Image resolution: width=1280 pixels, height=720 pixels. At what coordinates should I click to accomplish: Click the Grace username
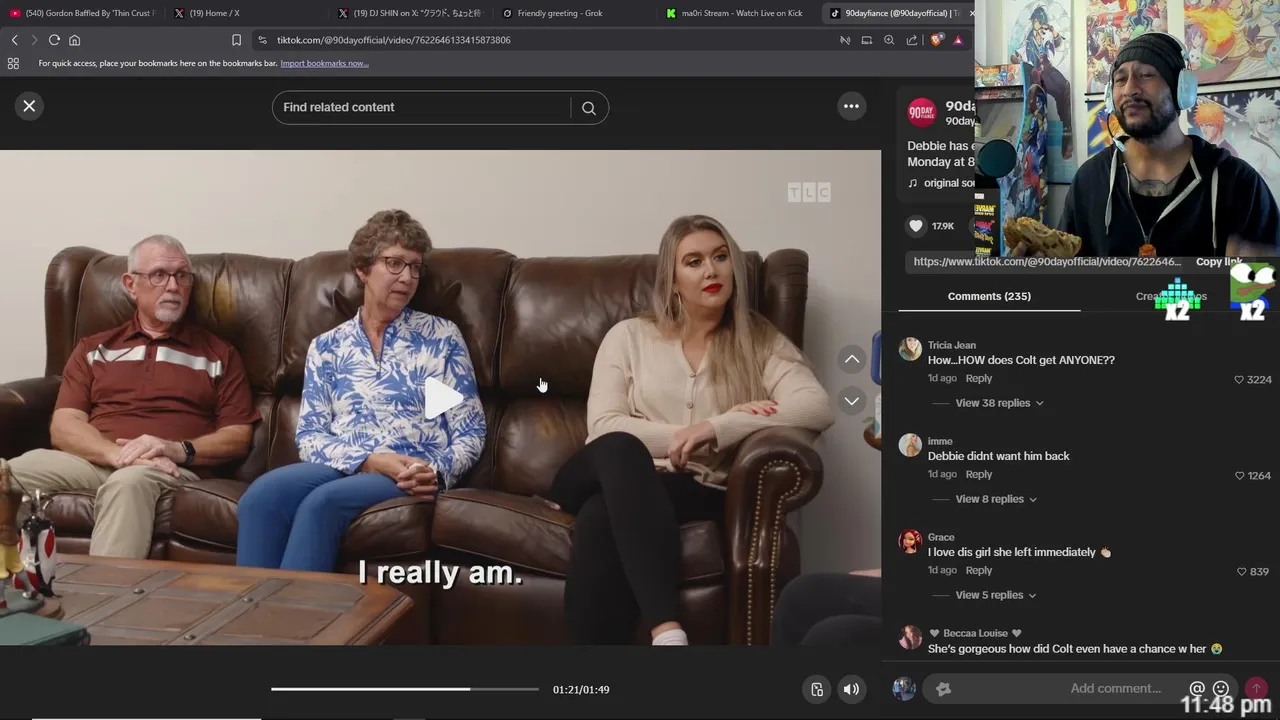(x=941, y=537)
